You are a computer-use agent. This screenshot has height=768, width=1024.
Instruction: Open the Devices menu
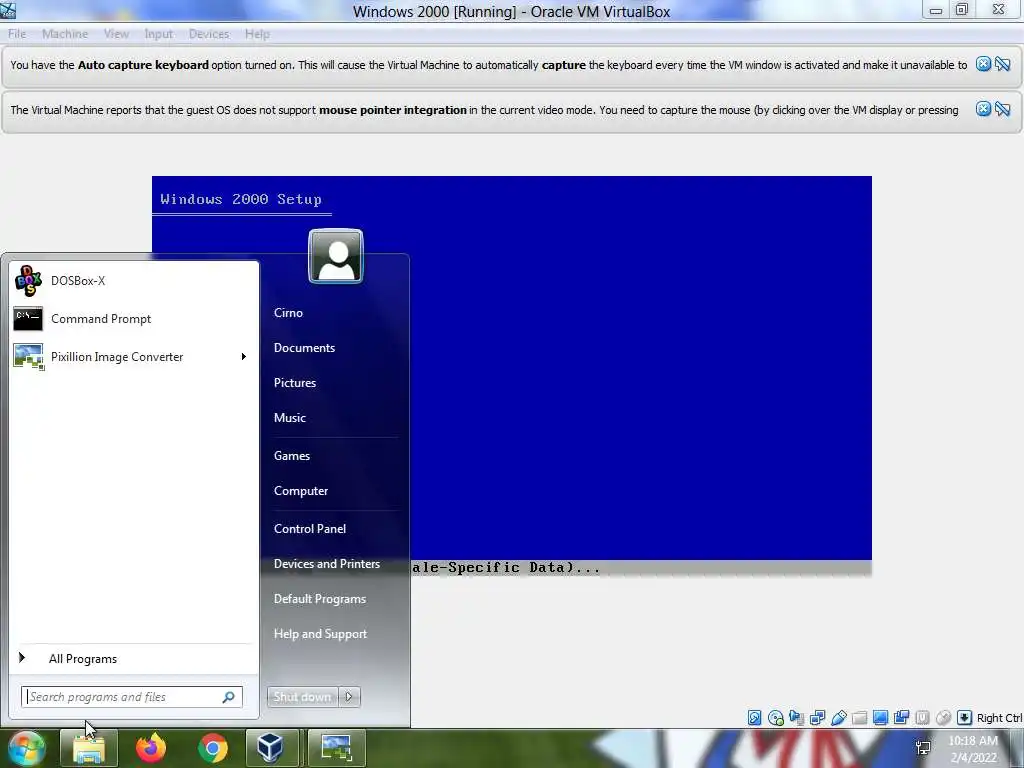[x=209, y=34]
